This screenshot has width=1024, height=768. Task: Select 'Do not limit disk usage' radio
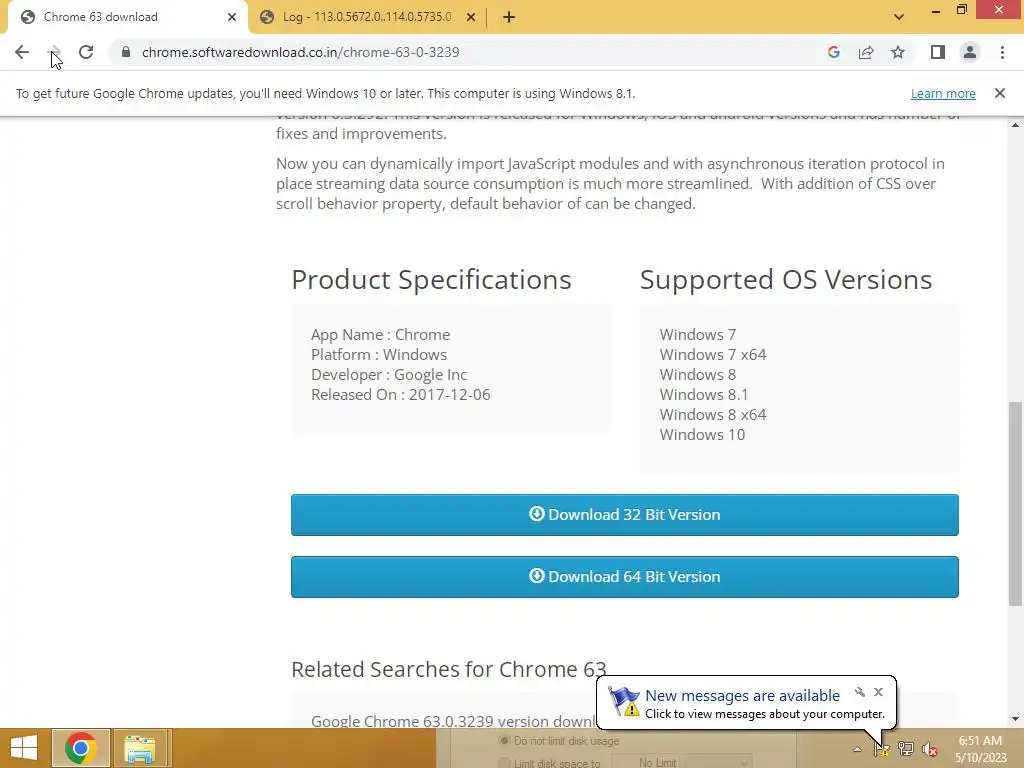tap(504, 741)
